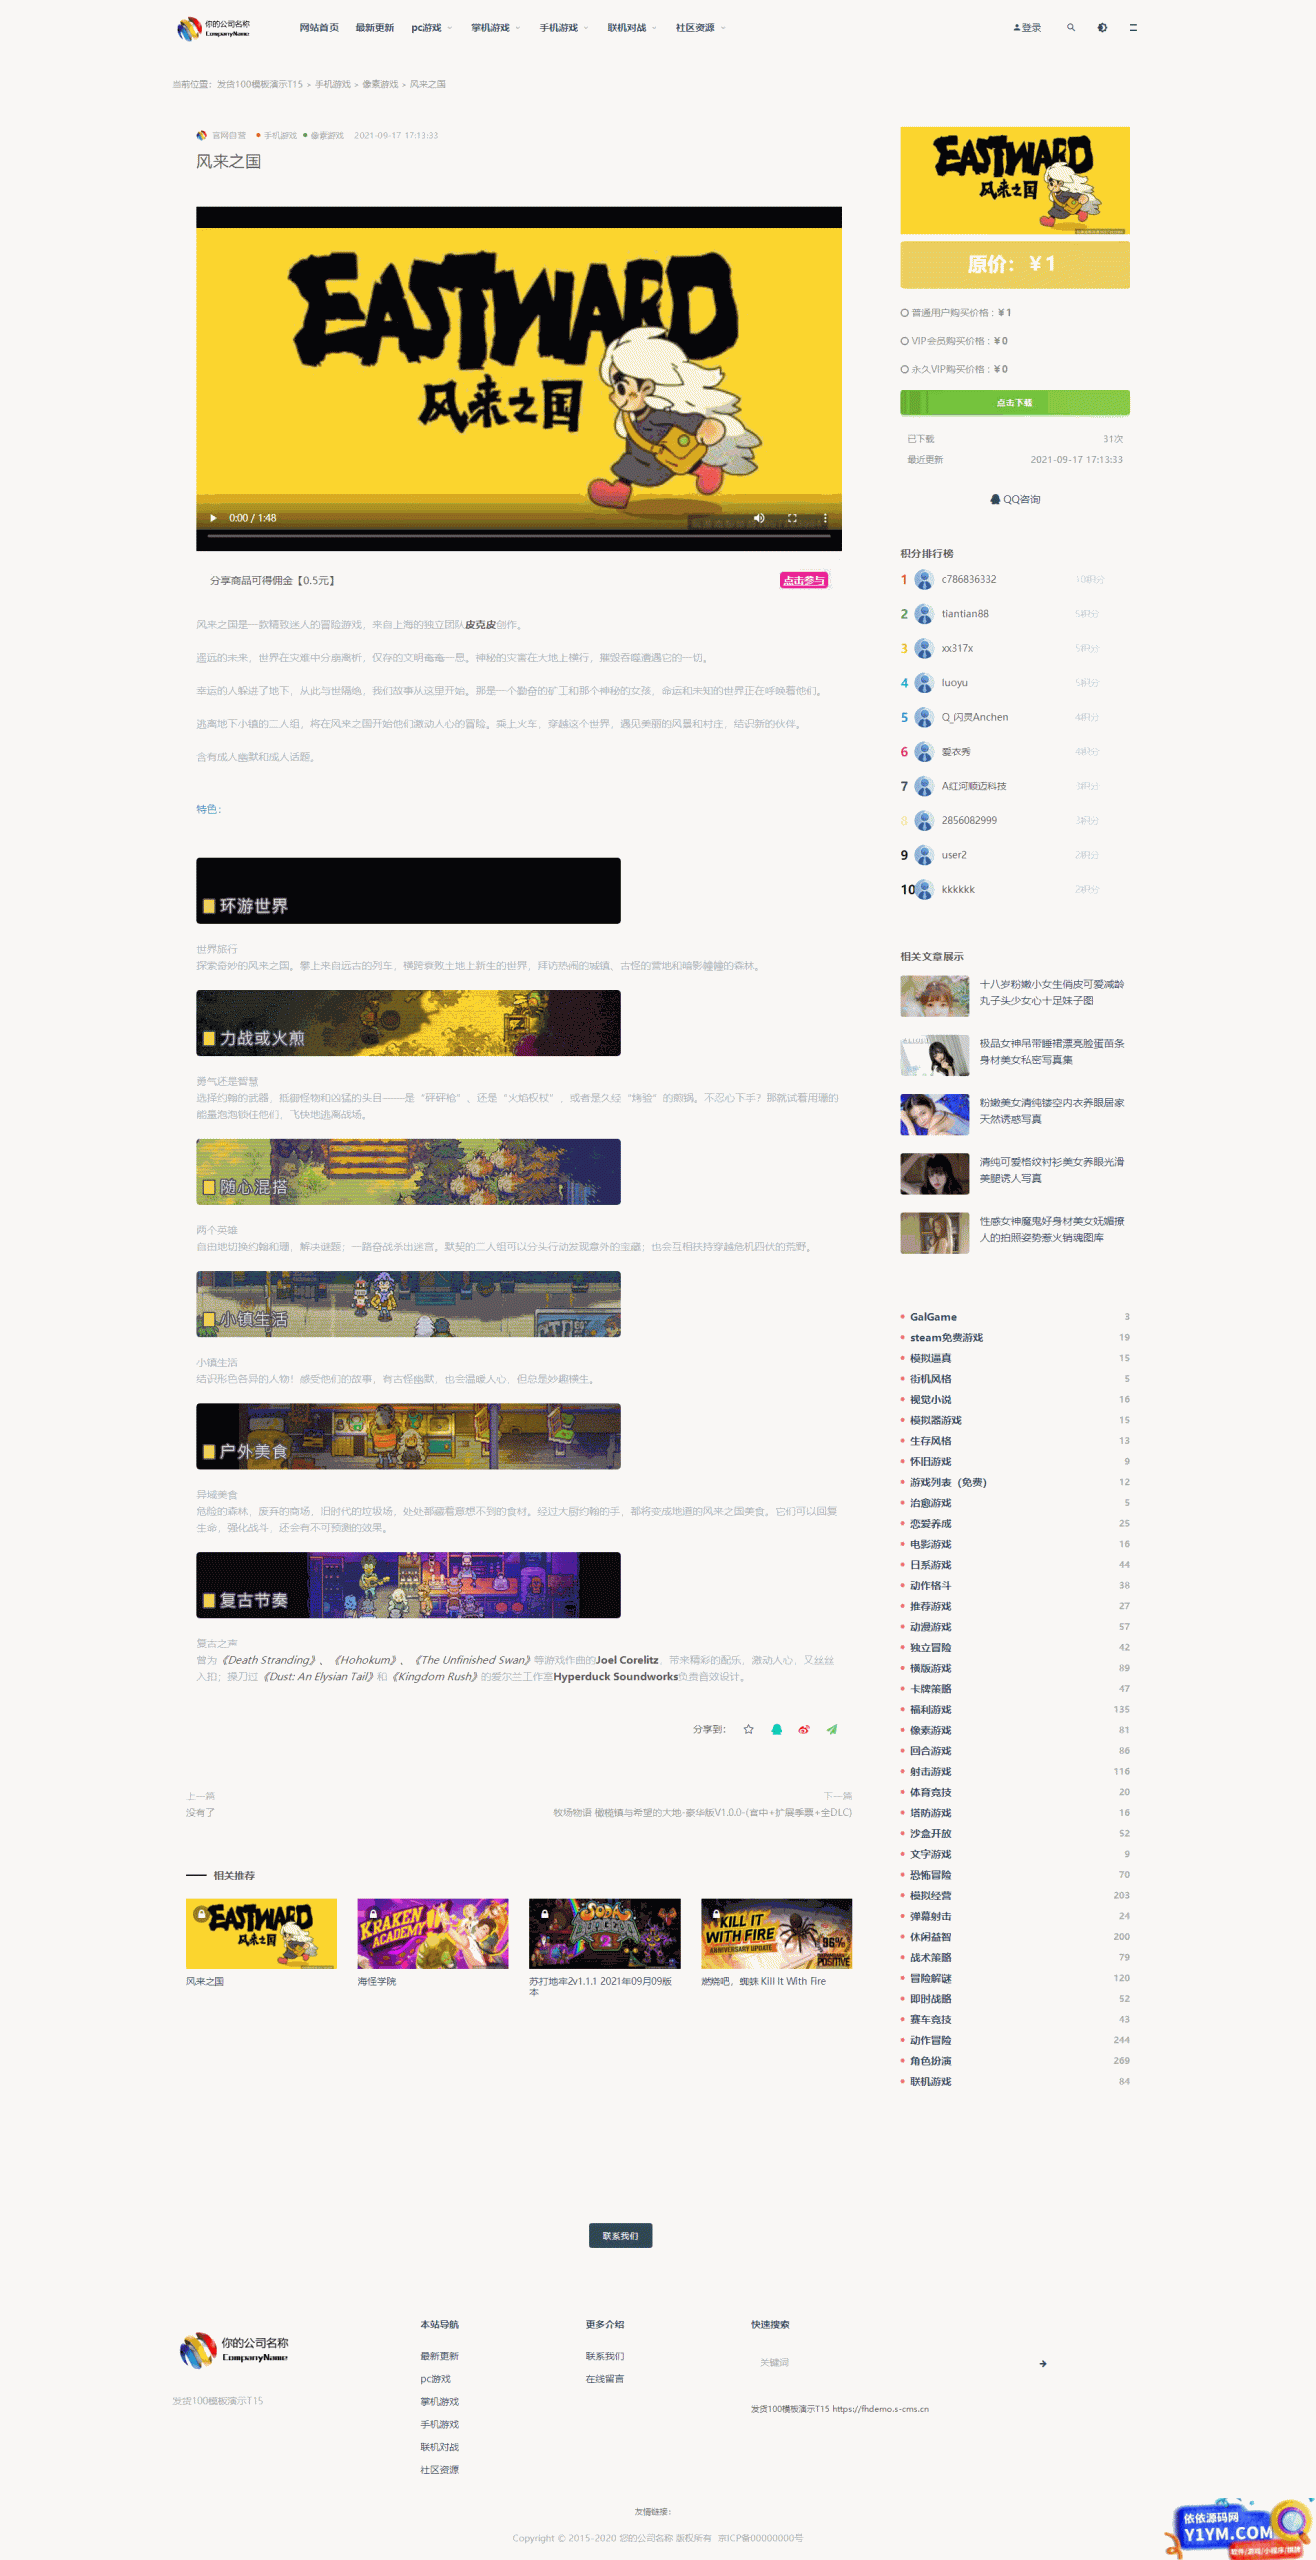Viewport: 1316px width, 2560px height.
Task: Open the steam免费游戏 category link
Action: click(x=946, y=1338)
